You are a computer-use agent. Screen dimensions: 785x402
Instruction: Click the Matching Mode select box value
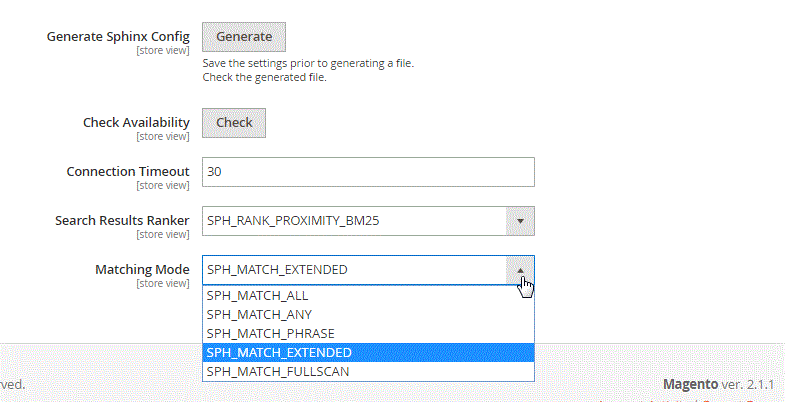point(354,270)
